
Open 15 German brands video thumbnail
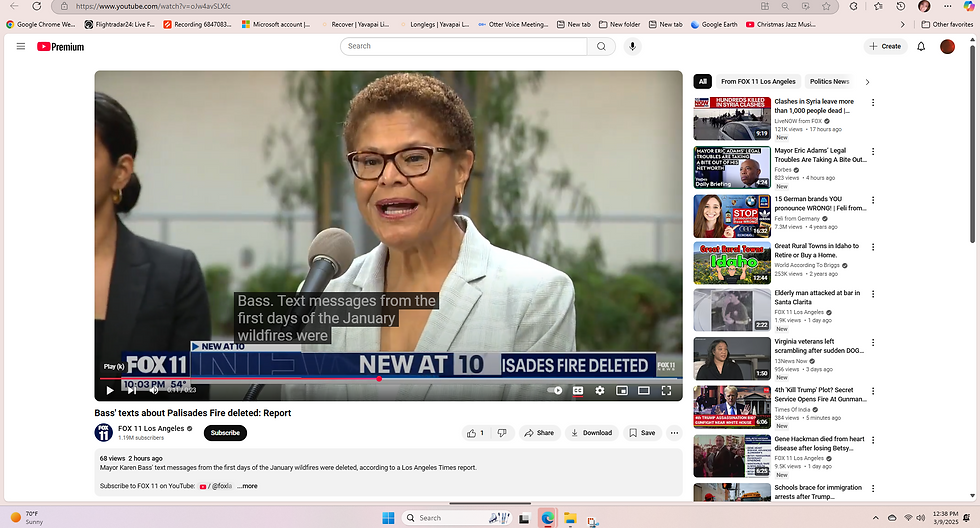pyautogui.click(x=732, y=216)
